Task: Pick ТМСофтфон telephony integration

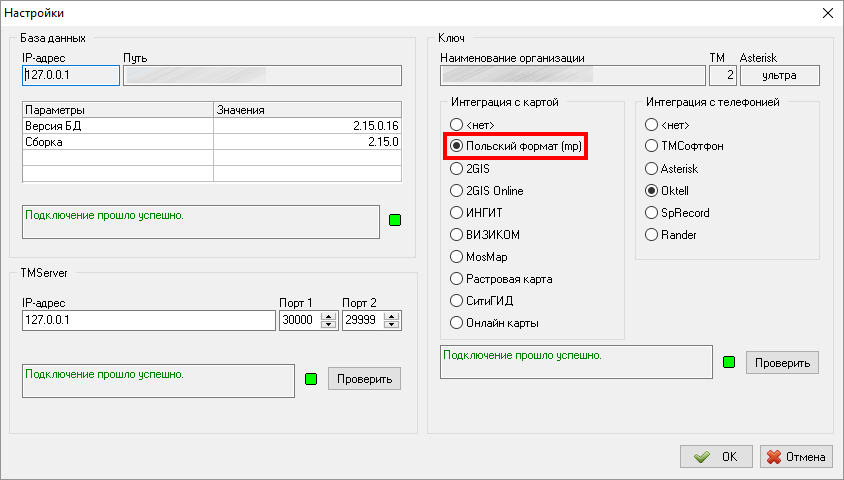Action: [653, 147]
